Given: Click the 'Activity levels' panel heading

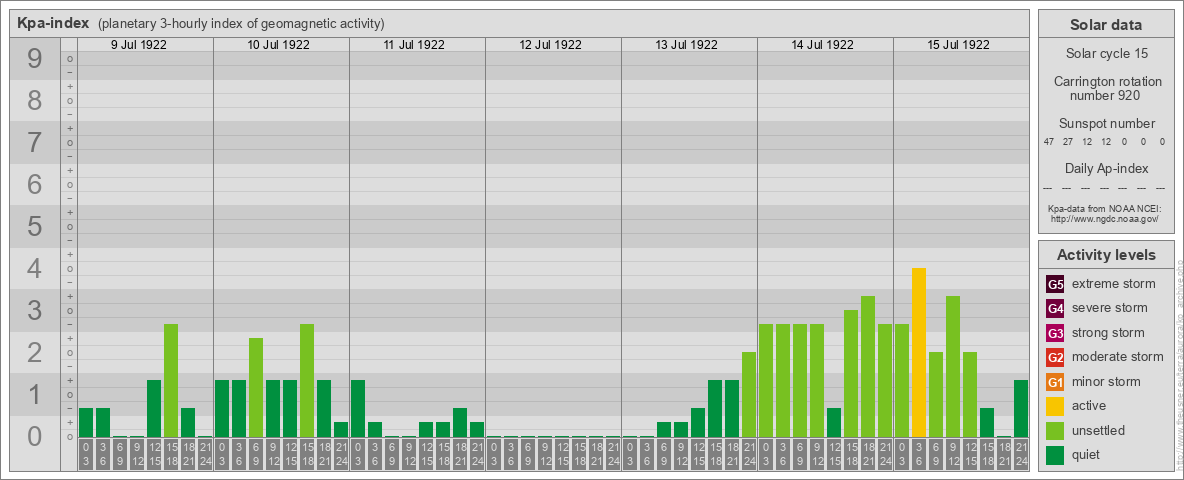Looking at the screenshot, I should tap(1106, 255).
